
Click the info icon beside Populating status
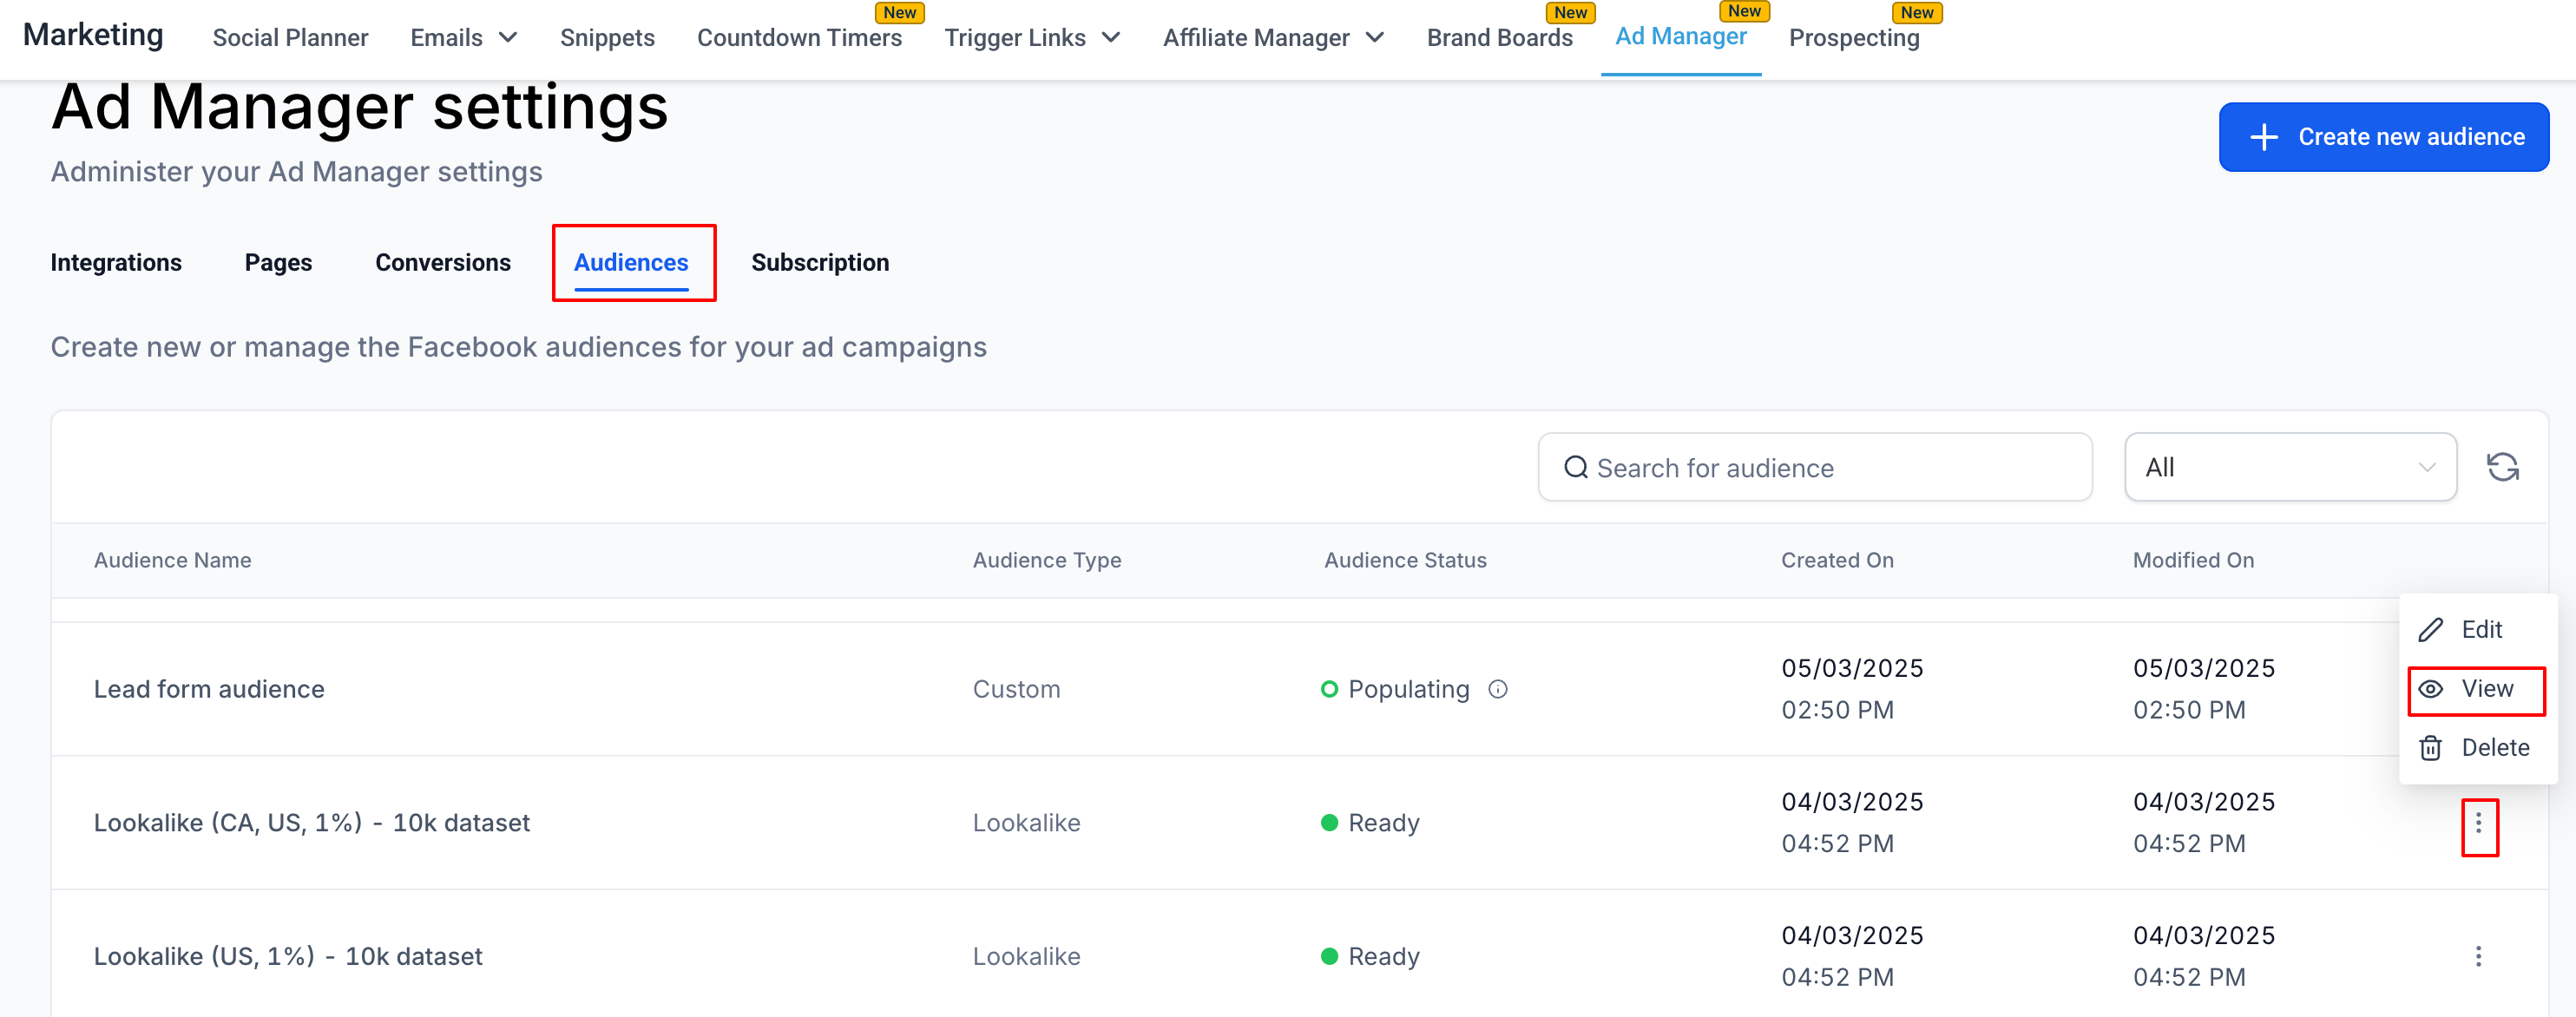click(x=1497, y=689)
